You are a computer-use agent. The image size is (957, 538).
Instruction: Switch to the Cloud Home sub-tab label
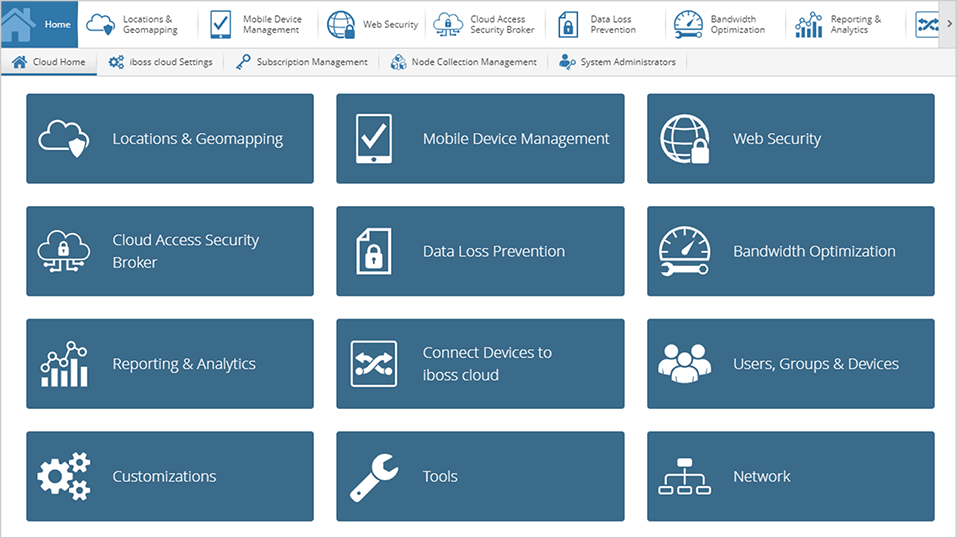59,62
